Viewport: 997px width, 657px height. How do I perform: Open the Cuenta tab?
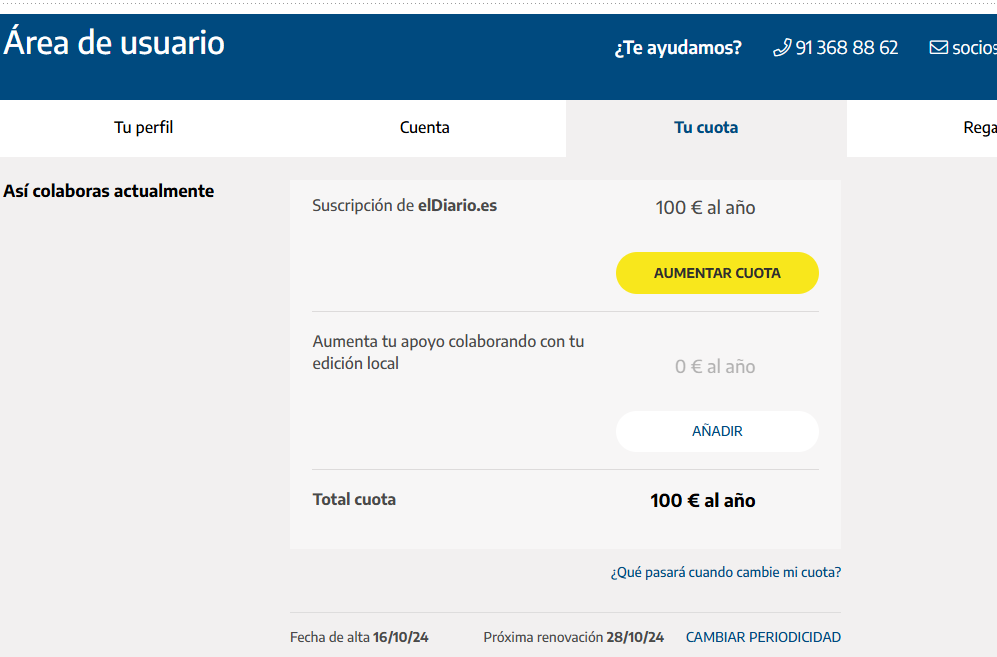click(425, 128)
